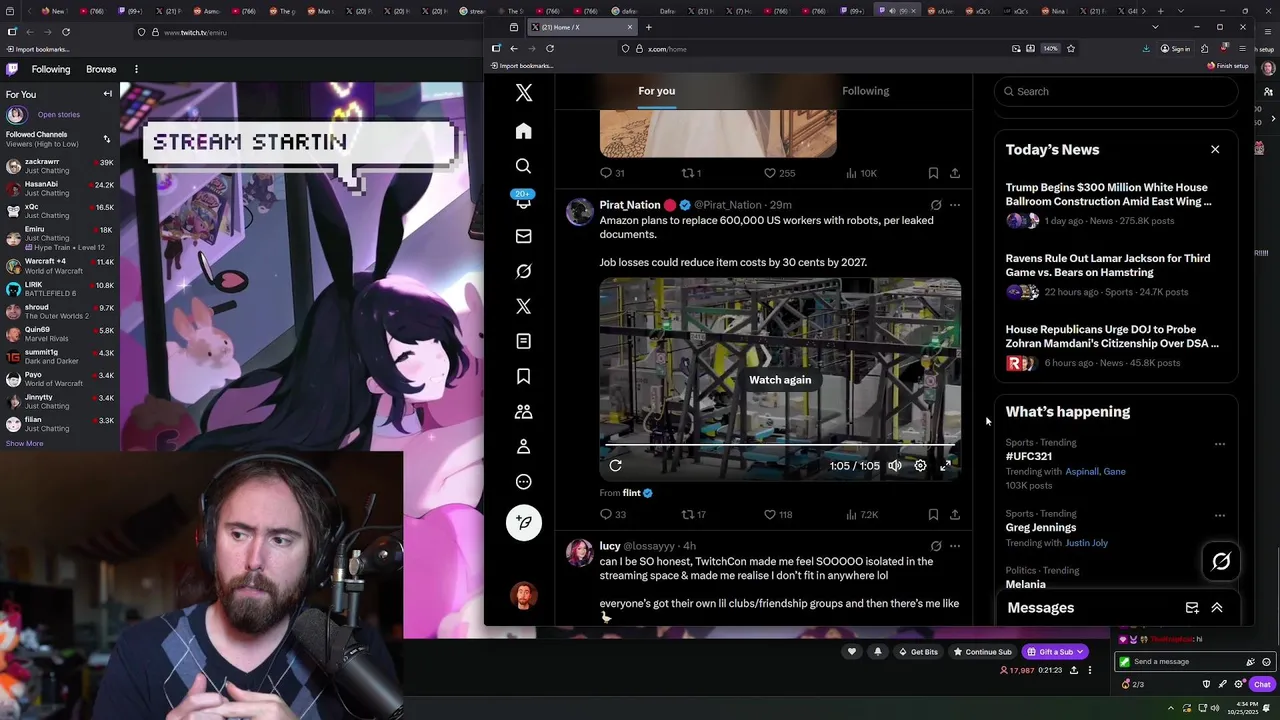Toggle Twitch stream notifications bell
This screenshot has width=1280, height=720.
tap(878, 652)
